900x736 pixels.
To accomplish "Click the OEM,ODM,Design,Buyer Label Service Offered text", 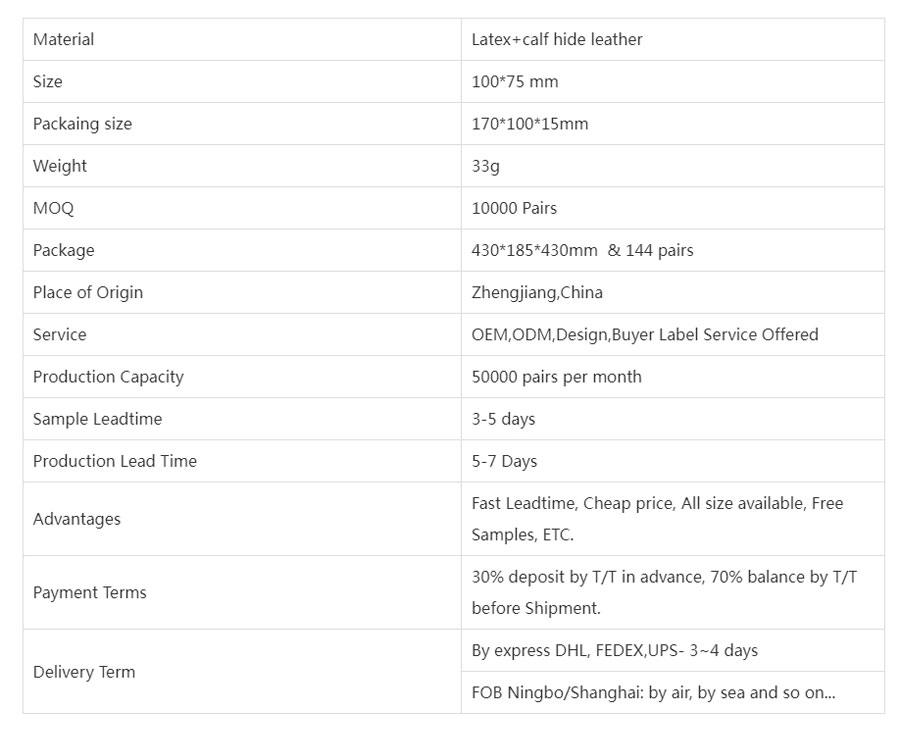I will 645,335.
